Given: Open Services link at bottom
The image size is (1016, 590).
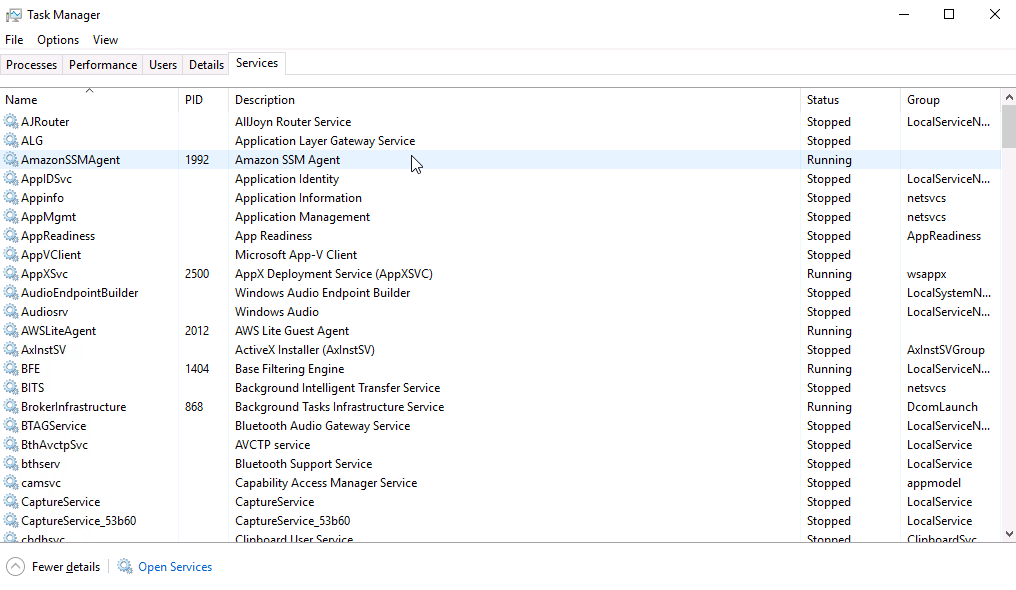Looking at the screenshot, I should [175, 567].
